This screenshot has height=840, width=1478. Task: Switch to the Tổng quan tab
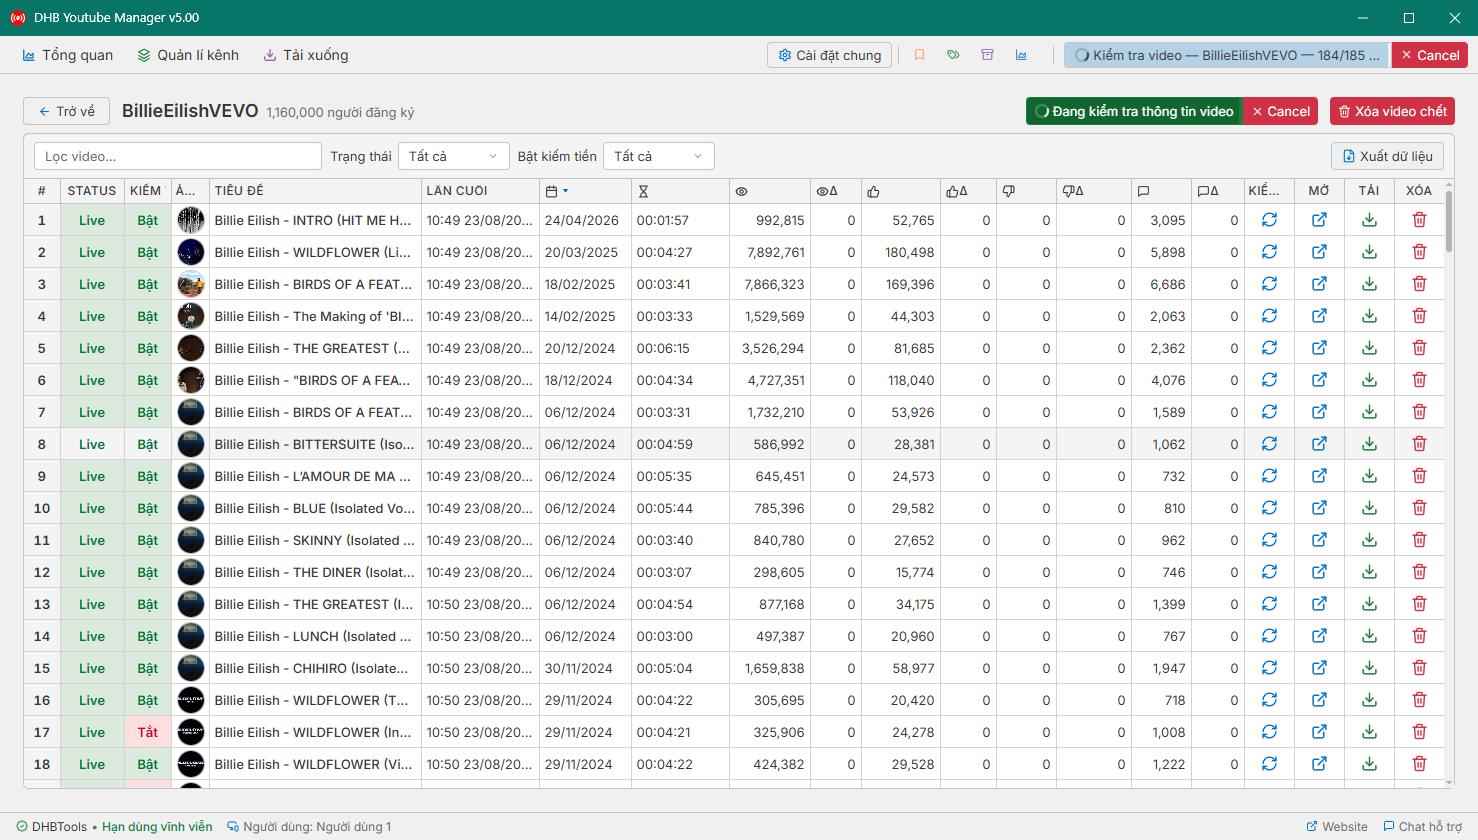click(x=67, y=55)
